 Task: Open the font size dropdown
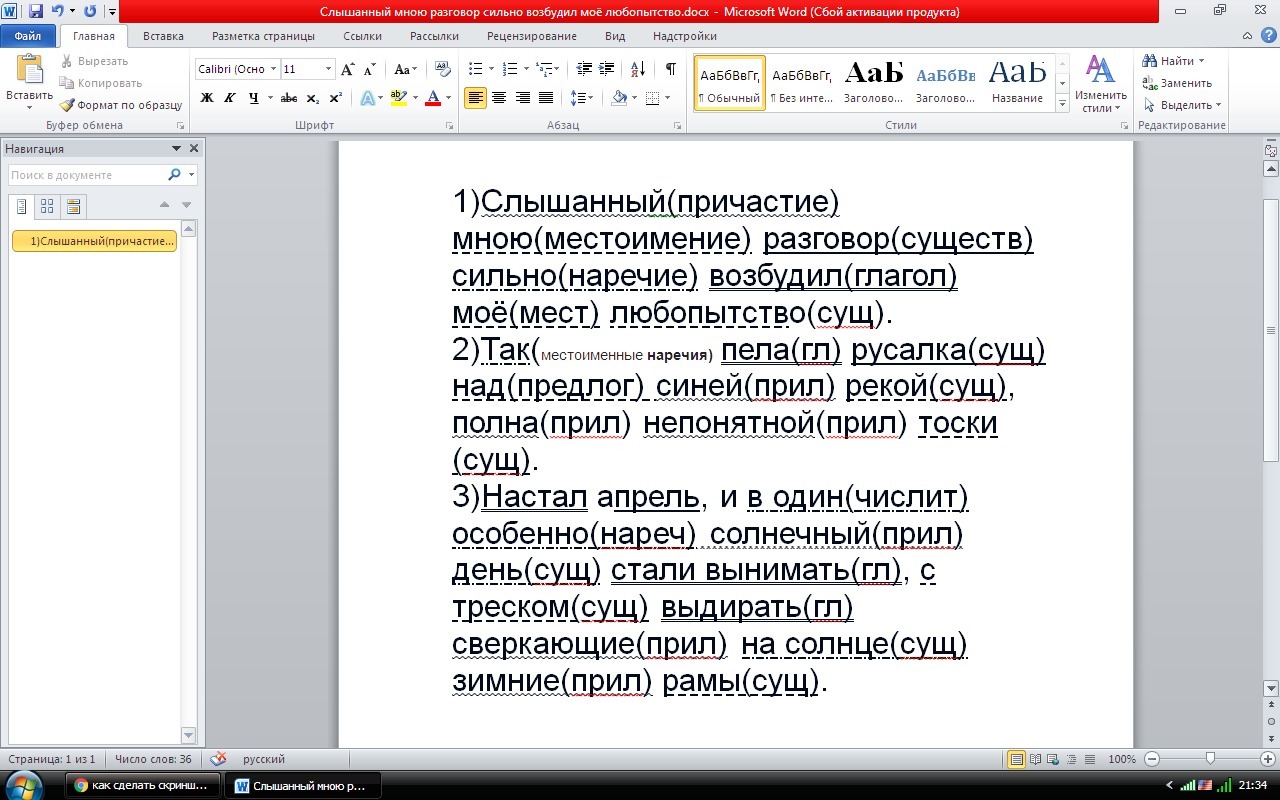tap(328, 69)
